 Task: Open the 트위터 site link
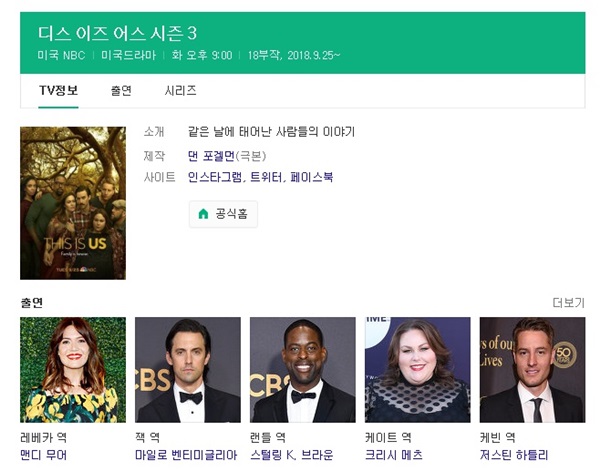(x=266, y=177)
